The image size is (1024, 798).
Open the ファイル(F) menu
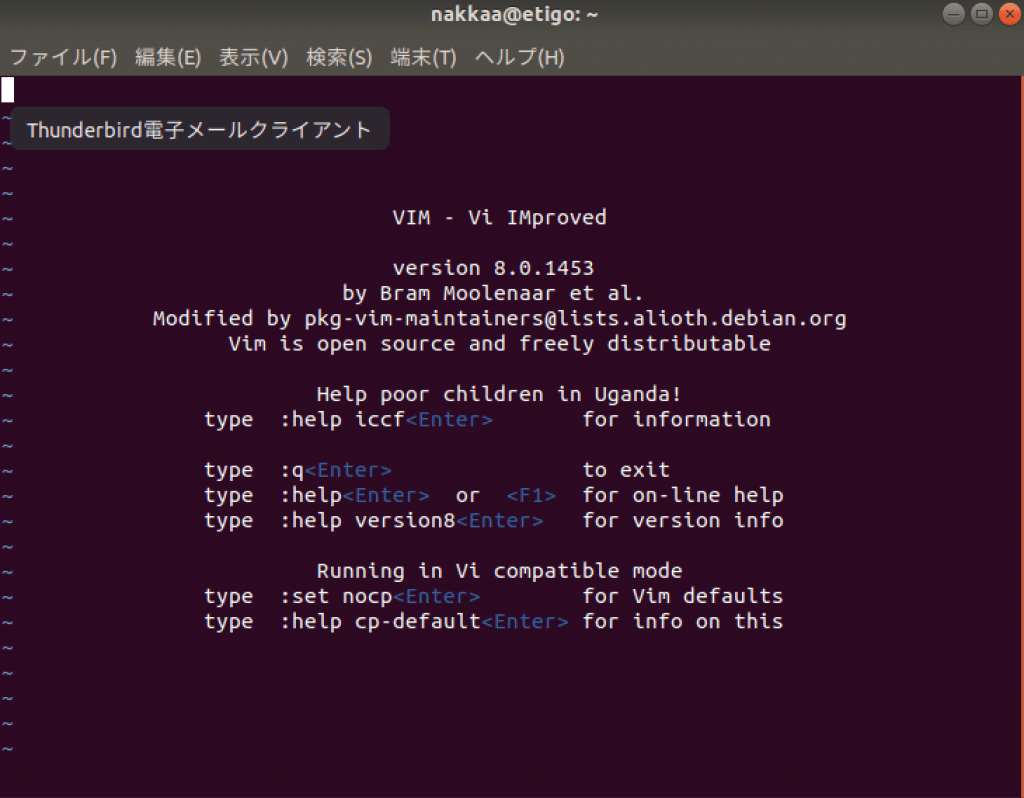tap(63, 57)
